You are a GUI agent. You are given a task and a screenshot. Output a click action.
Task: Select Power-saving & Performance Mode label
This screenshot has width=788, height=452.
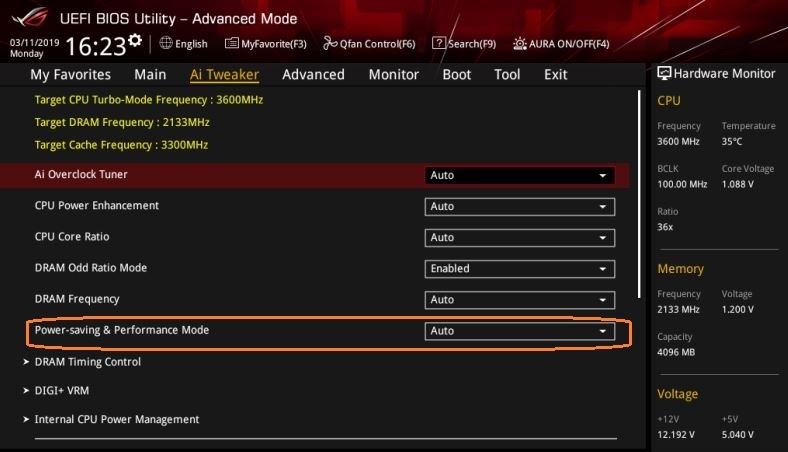[122, 330]
